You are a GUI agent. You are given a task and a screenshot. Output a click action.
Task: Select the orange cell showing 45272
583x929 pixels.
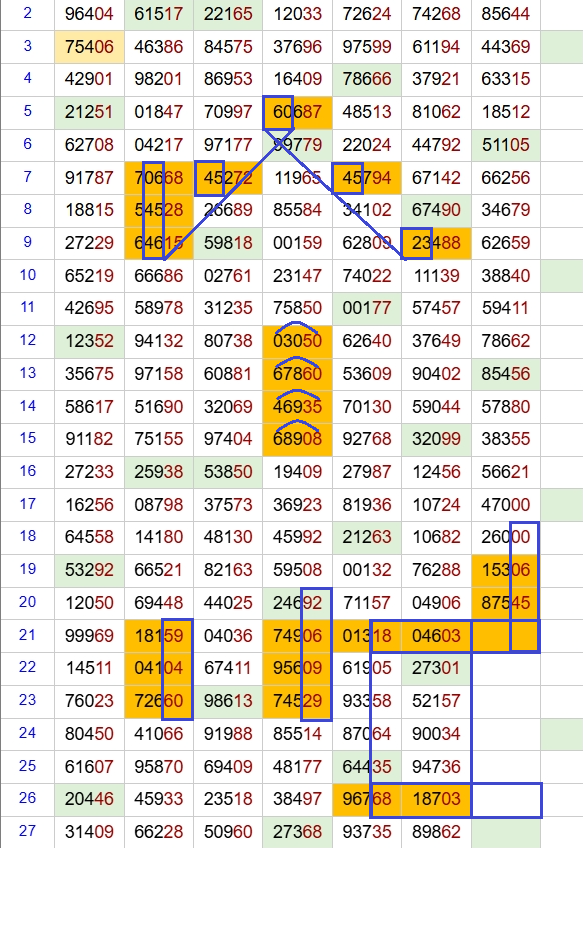(x=228, y=177)
